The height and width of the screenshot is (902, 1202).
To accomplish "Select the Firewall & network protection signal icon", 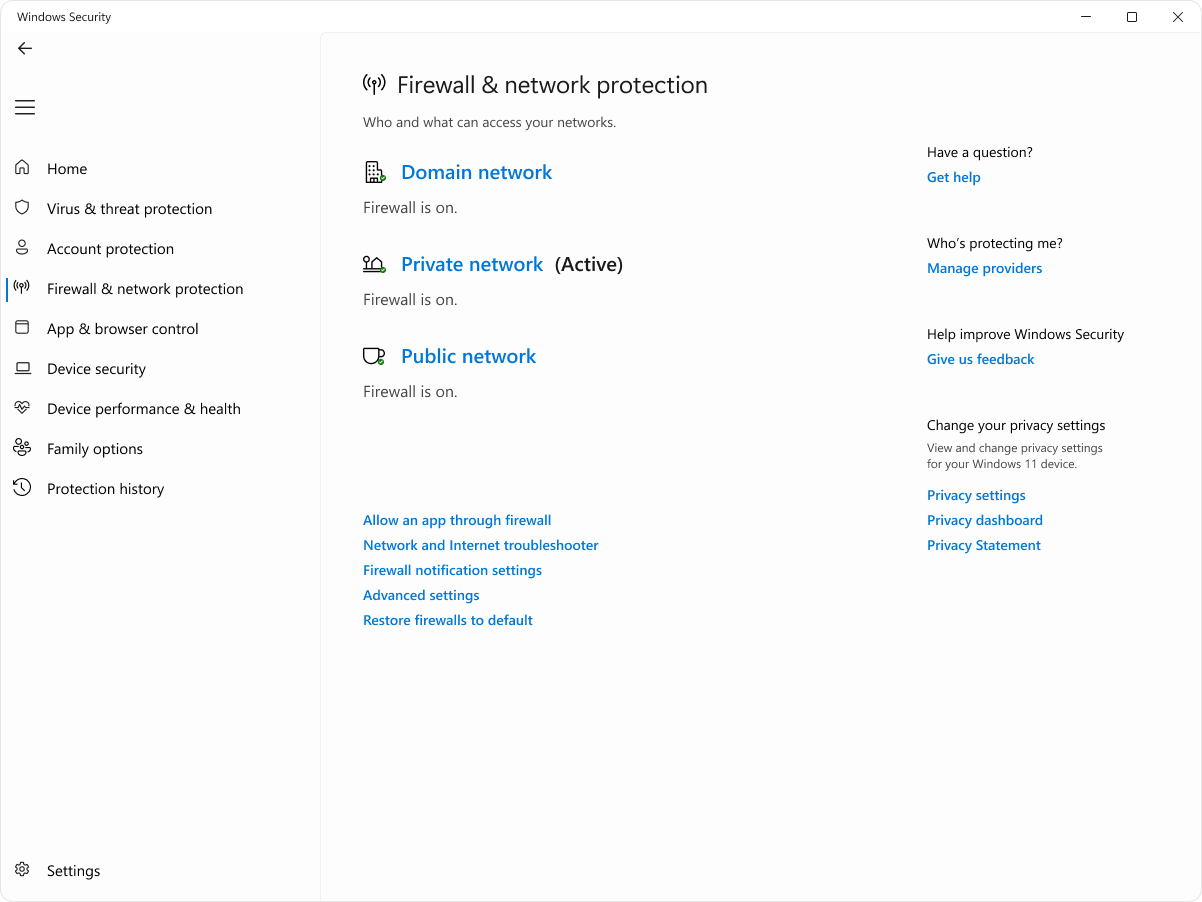I will (22, 288).
